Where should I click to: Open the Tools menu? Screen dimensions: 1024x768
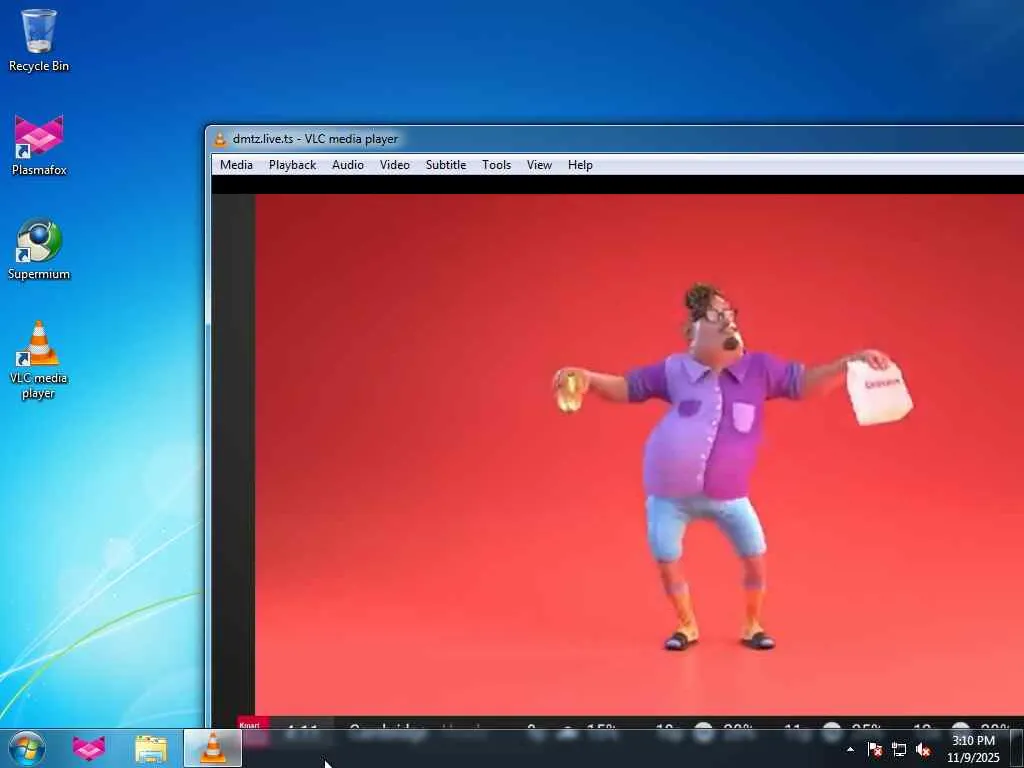496,165
